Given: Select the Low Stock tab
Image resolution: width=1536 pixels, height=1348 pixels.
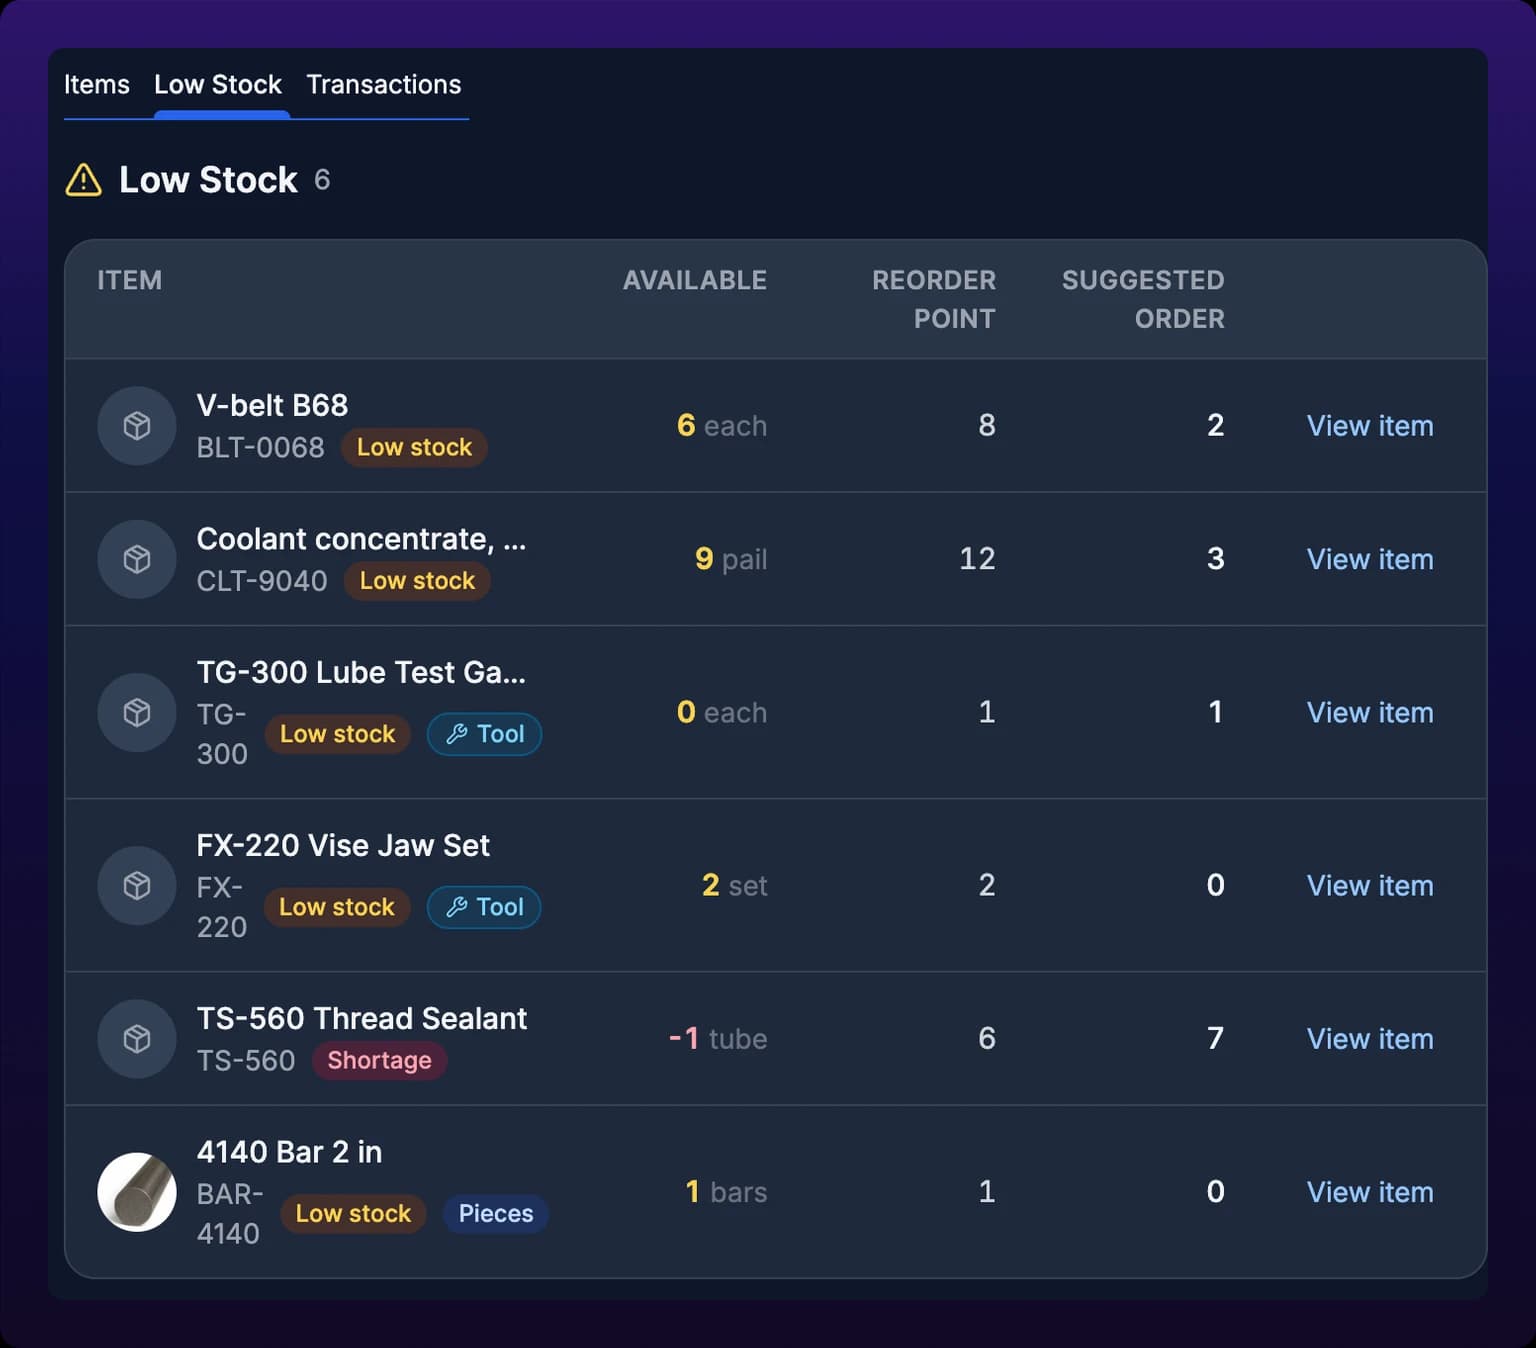Looking at the screenshot, I should coord(218,84).
